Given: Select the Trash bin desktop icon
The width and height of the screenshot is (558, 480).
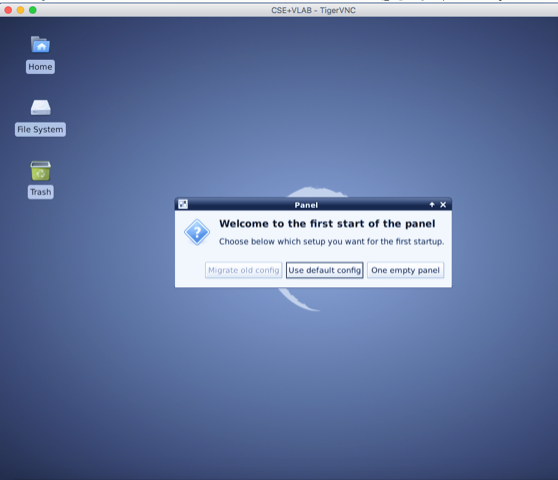Looking at the screenshot, I should (x=41, y=170).
